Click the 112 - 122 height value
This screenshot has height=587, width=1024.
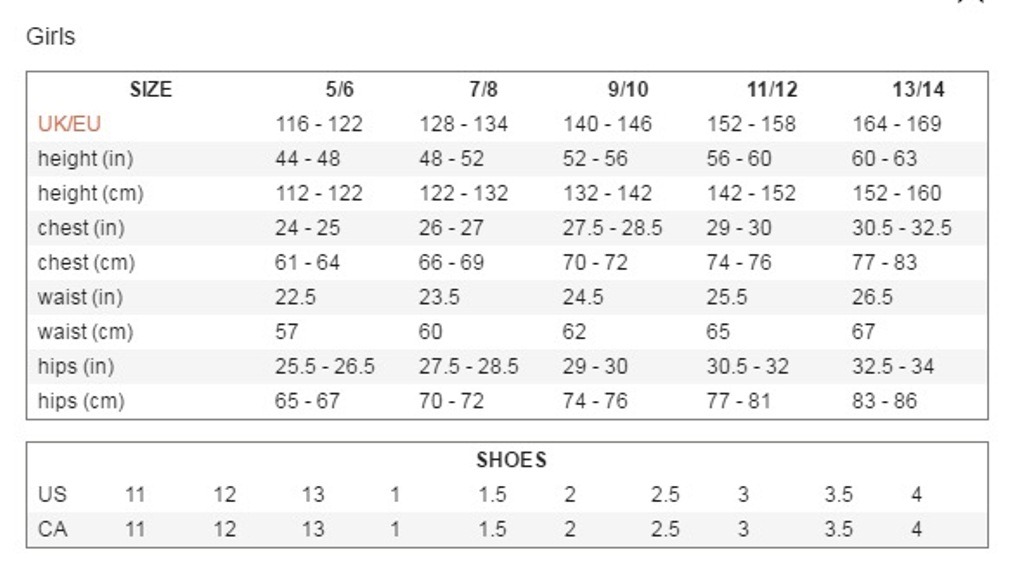(x=319, y=193)
